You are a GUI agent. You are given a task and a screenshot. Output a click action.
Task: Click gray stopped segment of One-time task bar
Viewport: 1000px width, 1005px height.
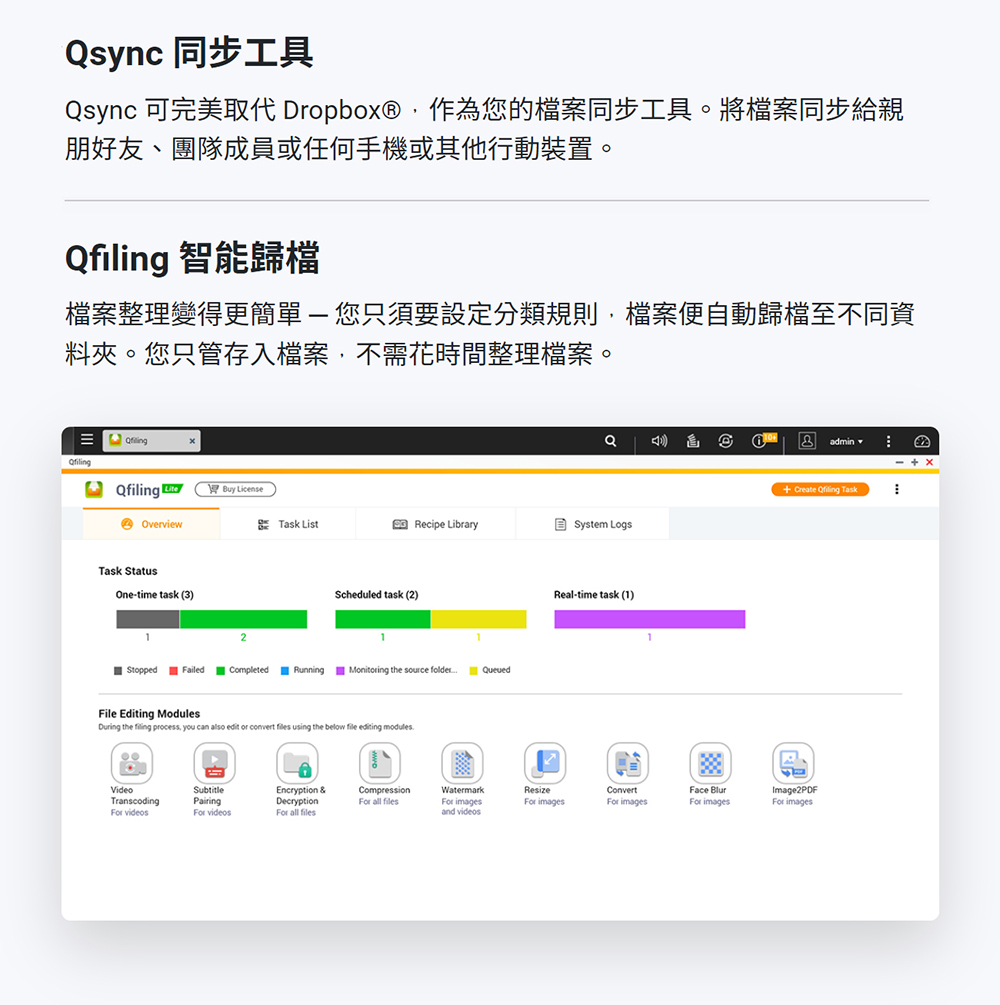(148, 619)
